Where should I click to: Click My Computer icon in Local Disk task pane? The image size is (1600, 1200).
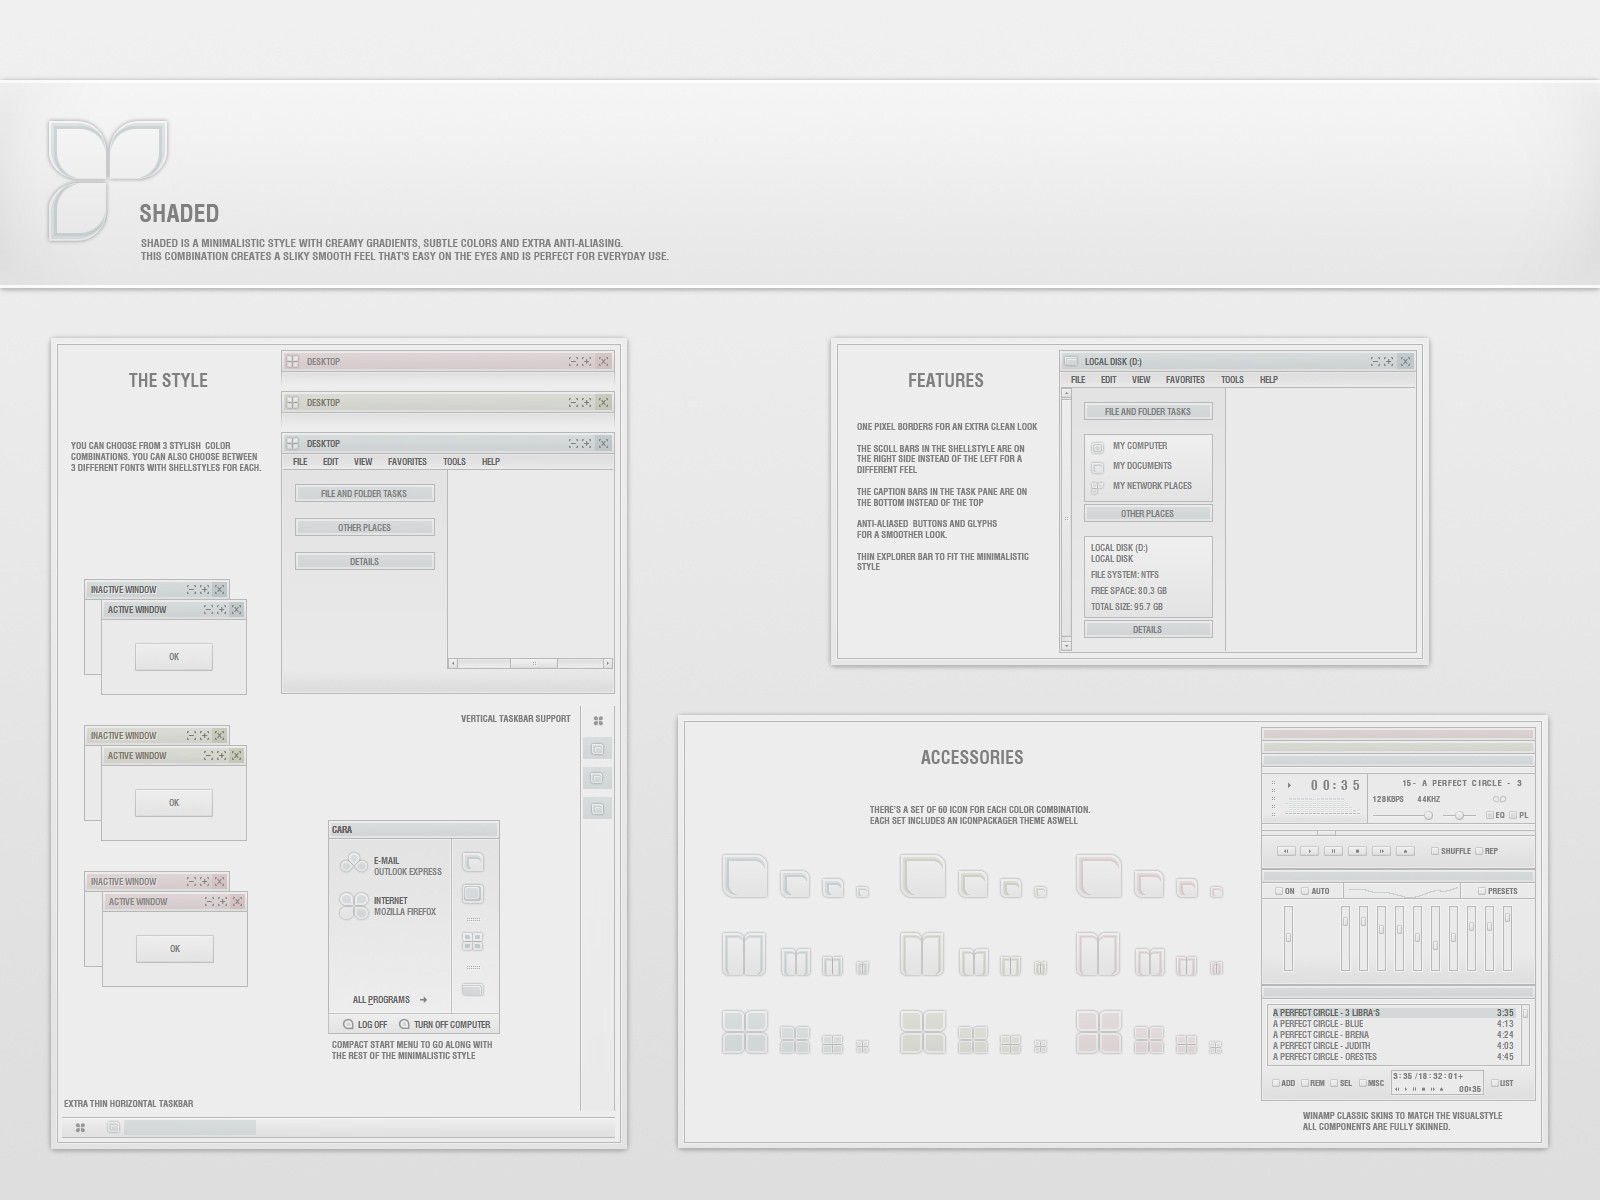pyautogui.click(x=1097, y=447)
